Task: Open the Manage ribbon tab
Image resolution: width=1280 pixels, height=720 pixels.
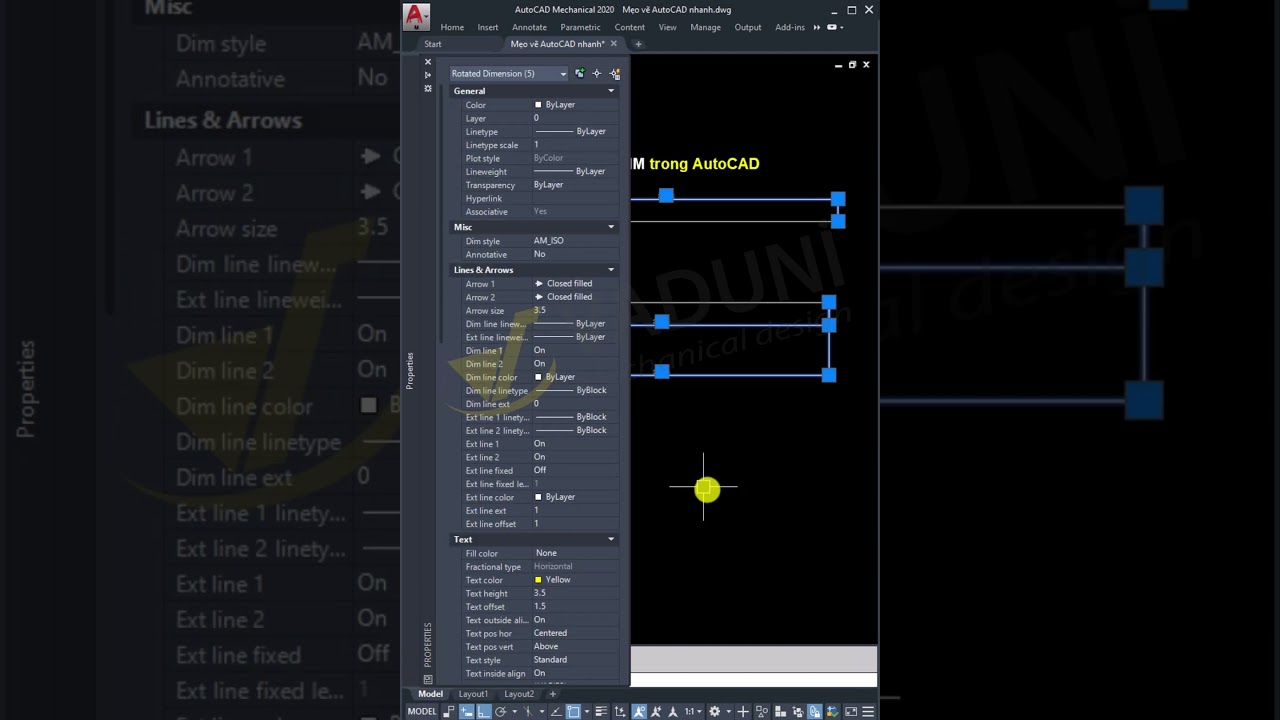Action: click(705, 27)
